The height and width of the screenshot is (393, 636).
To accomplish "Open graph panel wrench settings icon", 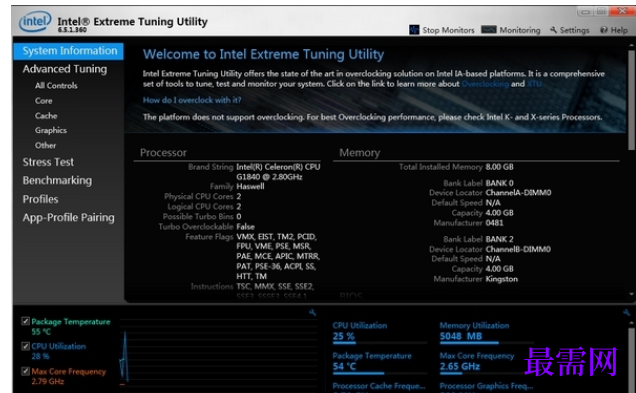I will [x=312, y=312].
